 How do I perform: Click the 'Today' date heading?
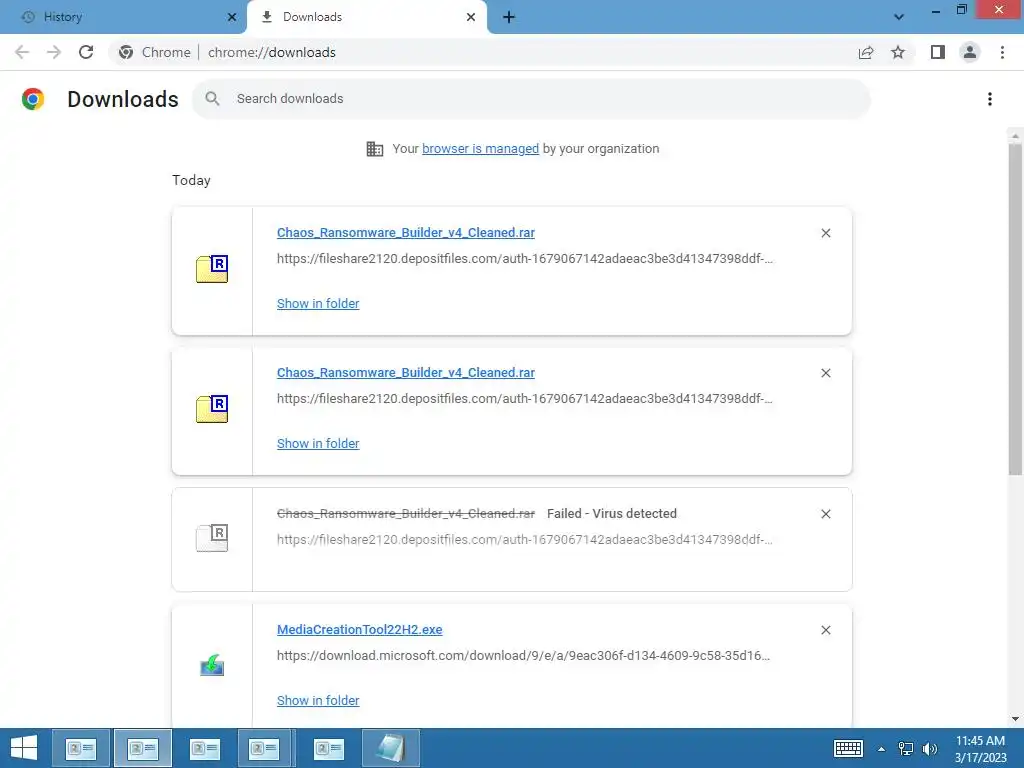click(191, 180)
